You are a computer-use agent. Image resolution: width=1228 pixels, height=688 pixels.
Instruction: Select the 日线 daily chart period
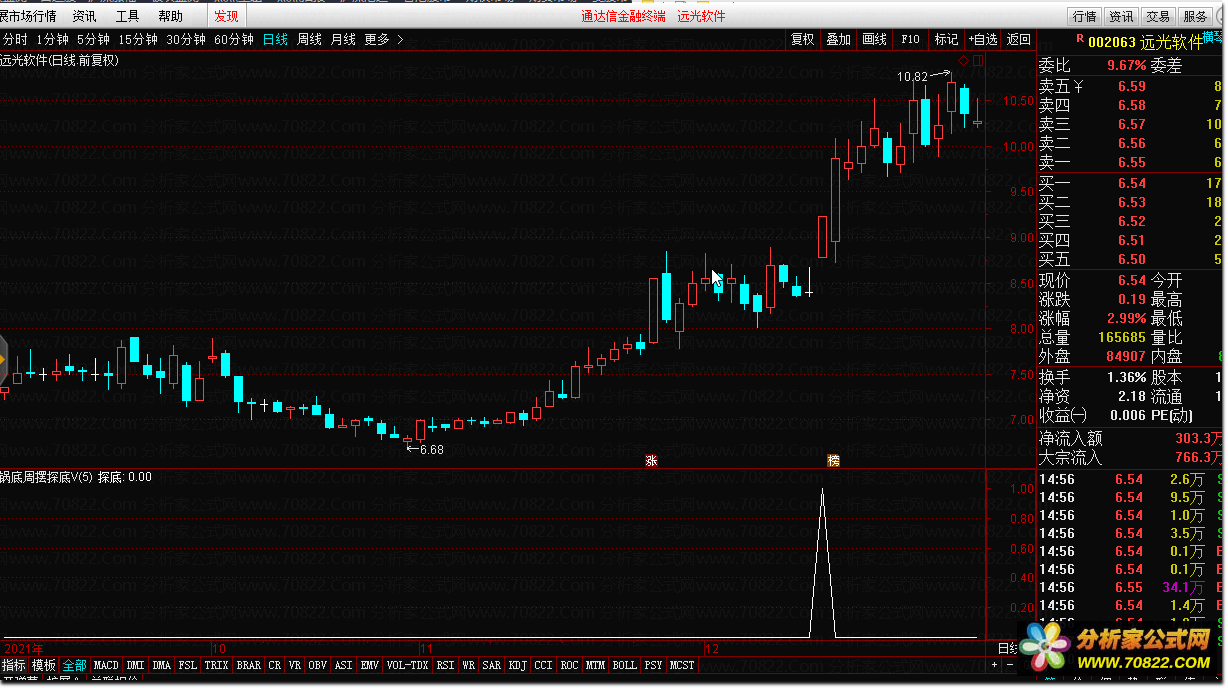coord(275,40)
